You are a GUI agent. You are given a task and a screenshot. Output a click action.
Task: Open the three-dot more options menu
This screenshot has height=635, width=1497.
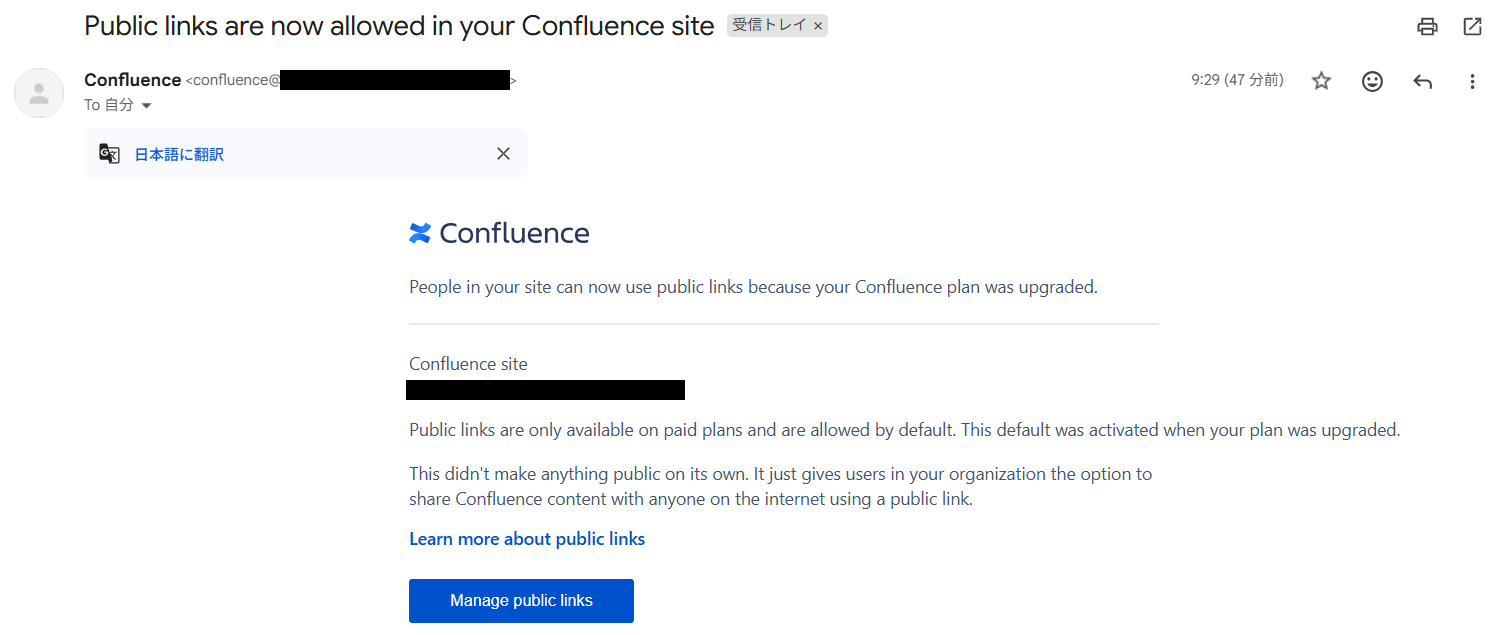point(1472,81)
